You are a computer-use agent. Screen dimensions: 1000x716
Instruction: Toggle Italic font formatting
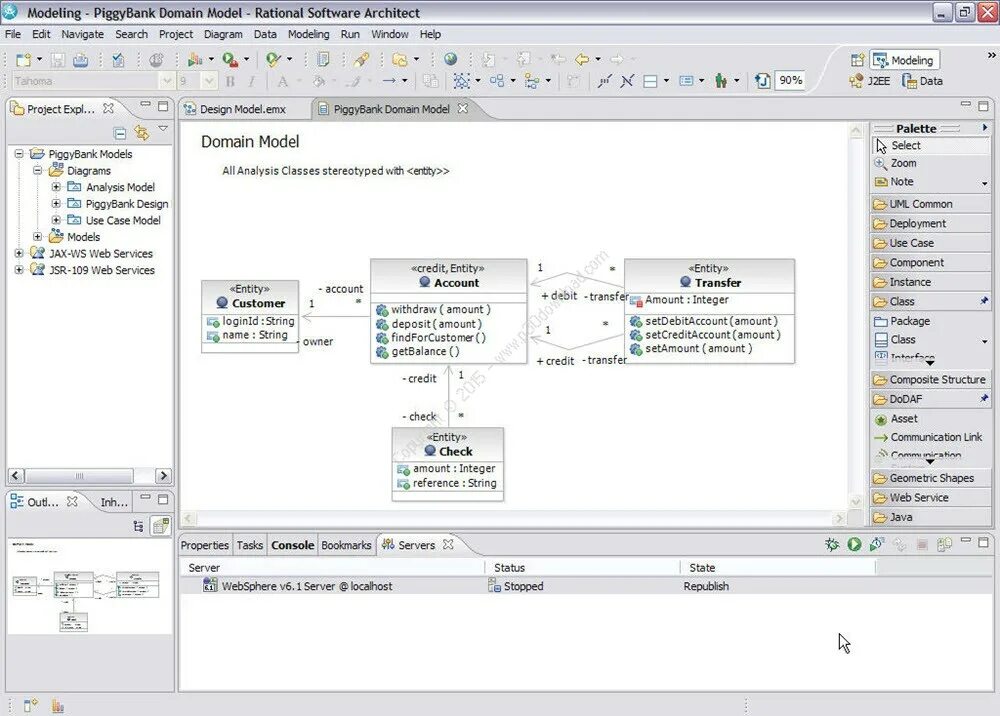(252, 81)
